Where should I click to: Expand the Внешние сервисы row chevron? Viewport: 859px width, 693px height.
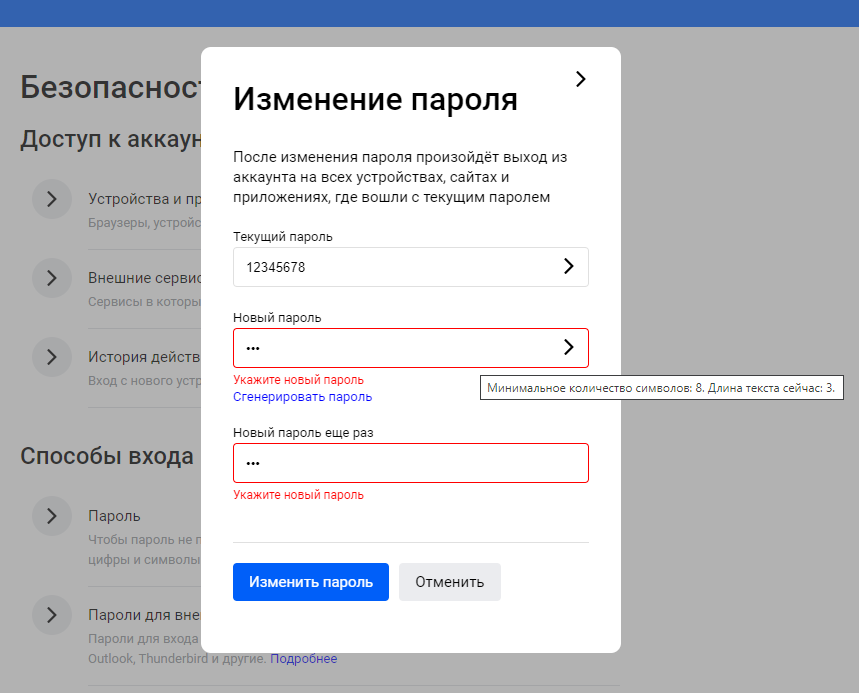tap(52, 278)
